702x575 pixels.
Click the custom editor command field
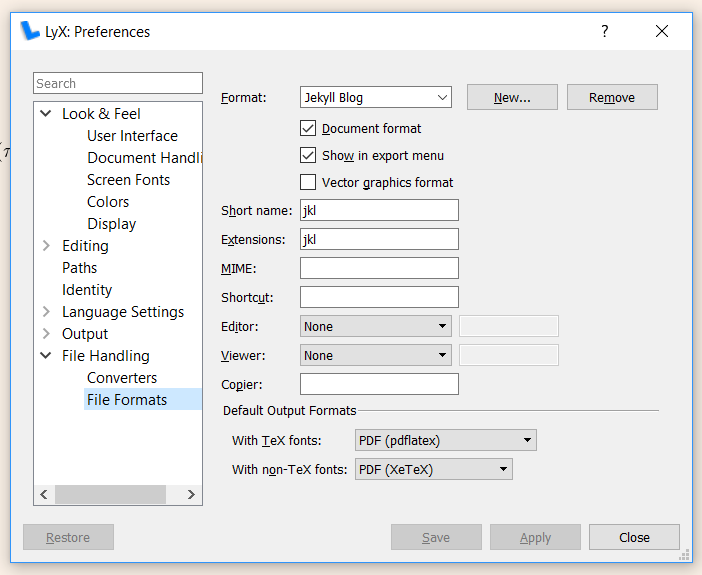509,326
